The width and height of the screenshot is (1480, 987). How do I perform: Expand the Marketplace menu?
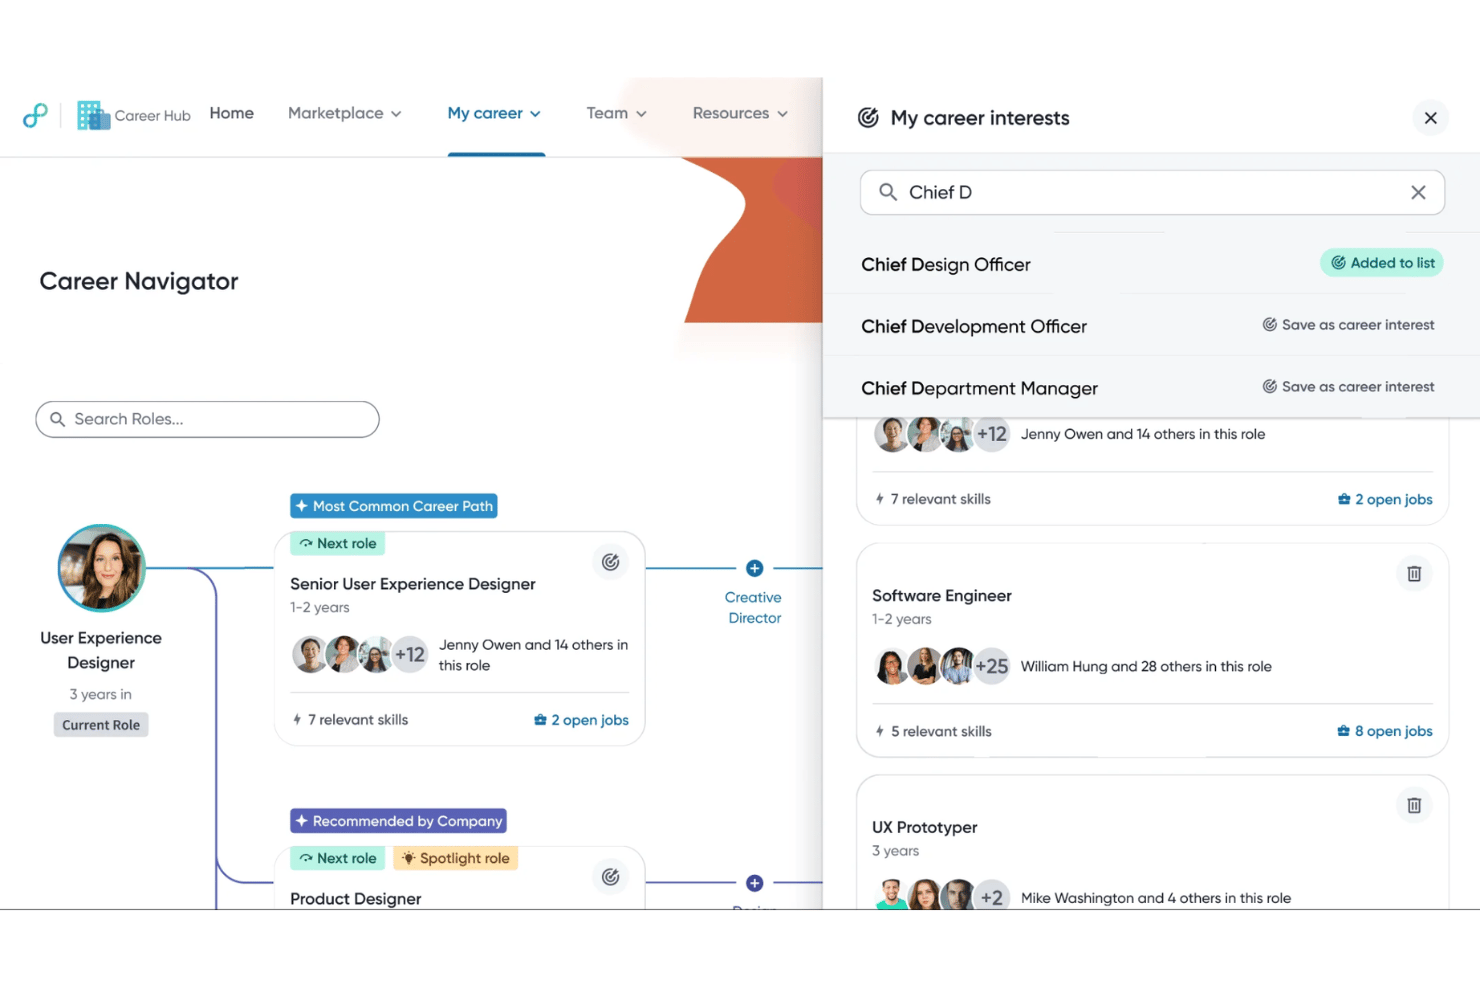pyautogui.click(x=344, y=113)
